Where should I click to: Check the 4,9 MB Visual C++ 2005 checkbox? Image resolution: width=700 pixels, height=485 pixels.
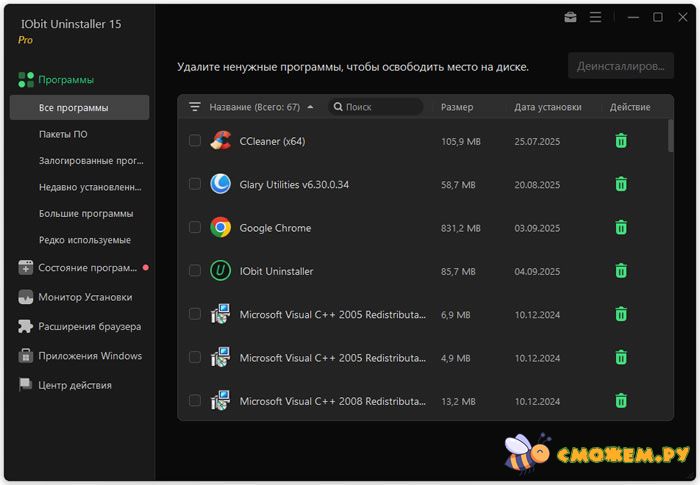point(195,357)
